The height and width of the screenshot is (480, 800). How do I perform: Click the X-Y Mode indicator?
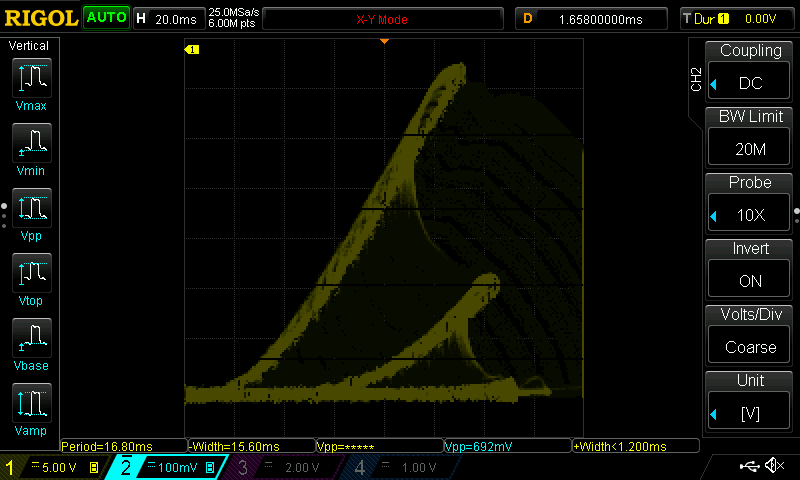(383, 19)
